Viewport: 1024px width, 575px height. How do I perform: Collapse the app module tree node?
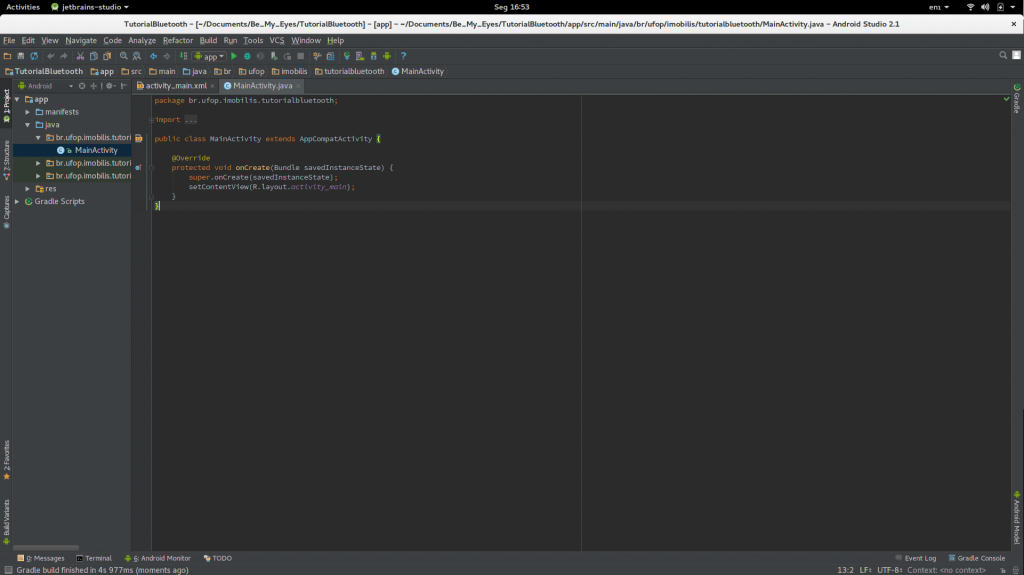coord(17,99)
